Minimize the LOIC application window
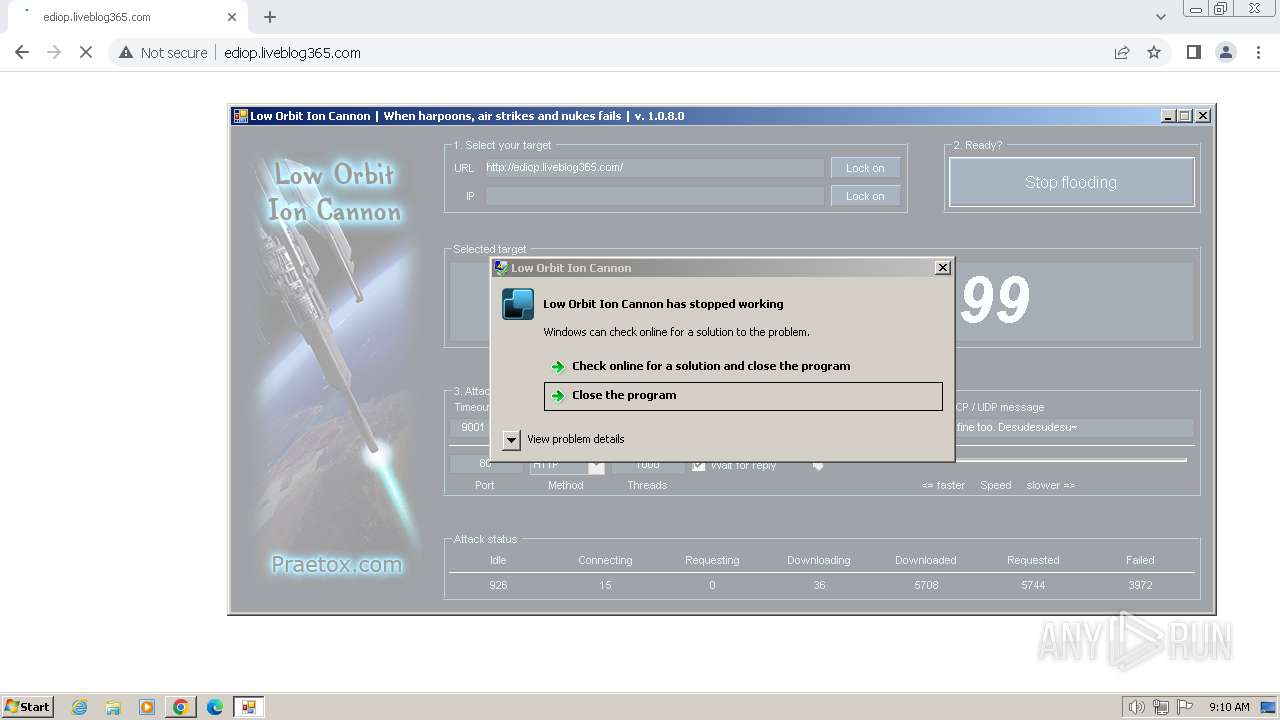 [x=1168, y=116]
